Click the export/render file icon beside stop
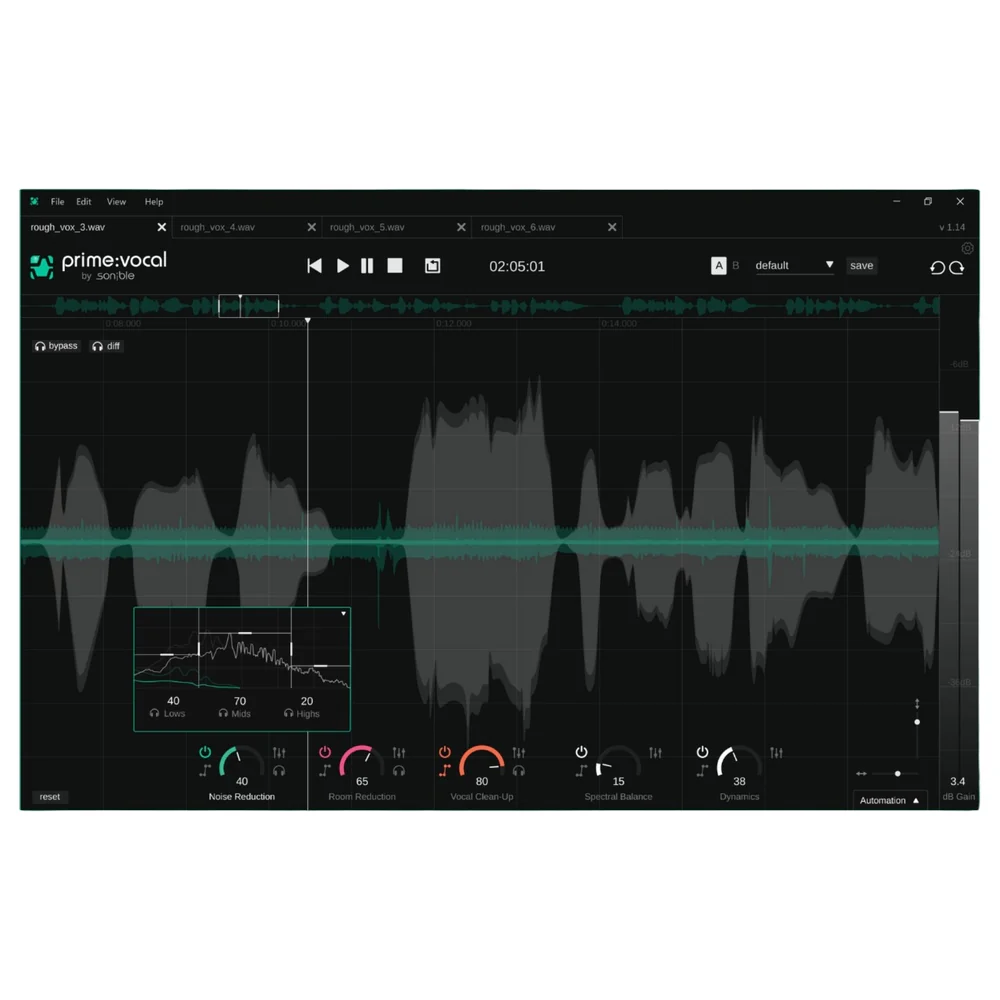 click(x=432, y=266)
